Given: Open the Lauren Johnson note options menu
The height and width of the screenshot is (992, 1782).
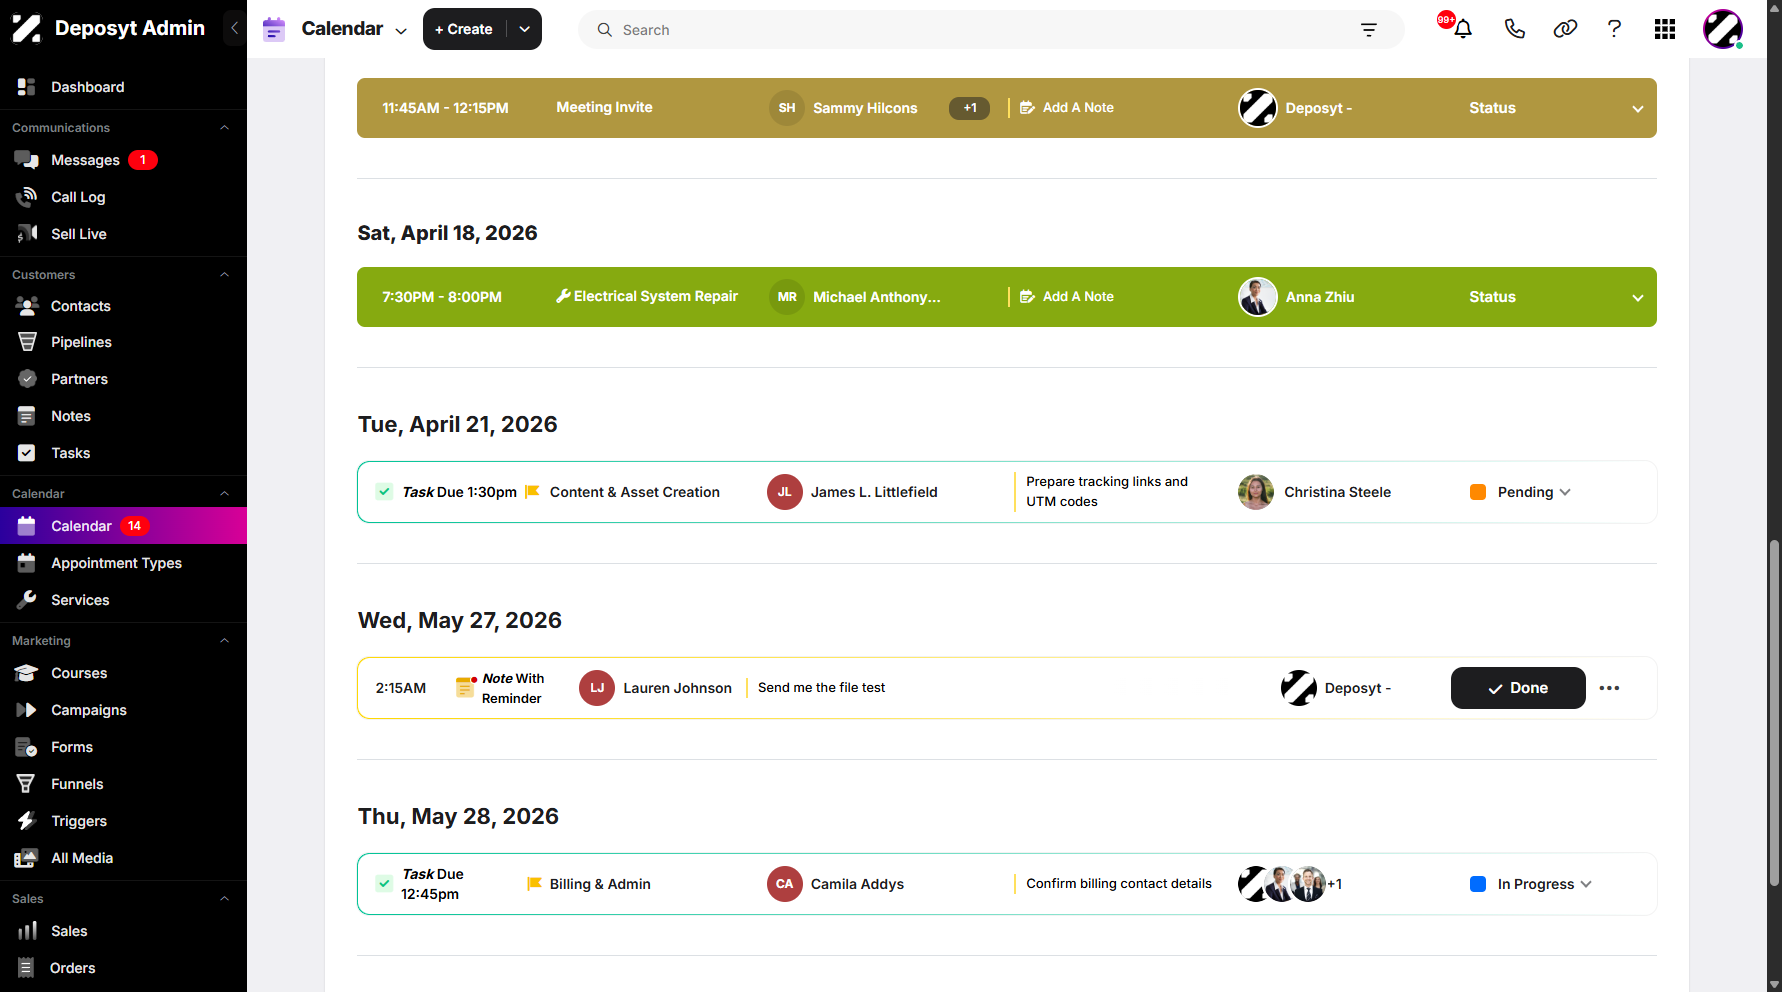Looking at the screenshot, I should [x=1609, y=688].
